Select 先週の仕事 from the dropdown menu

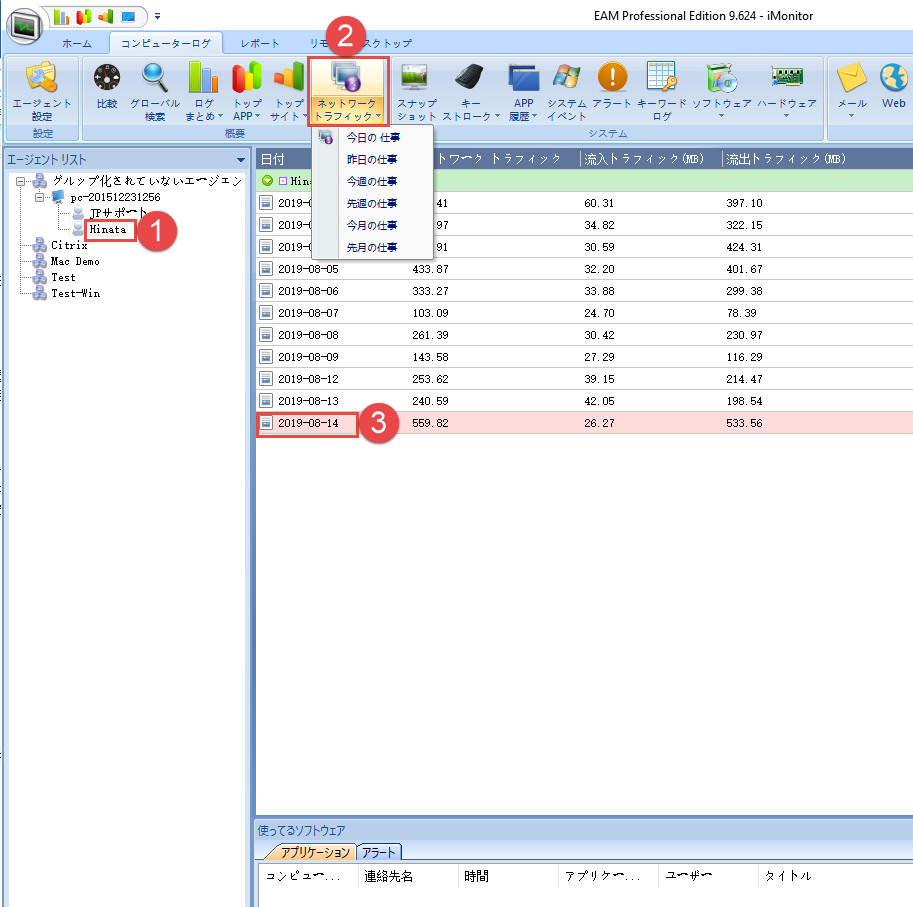pyautogui.click(x=373, y=204)
